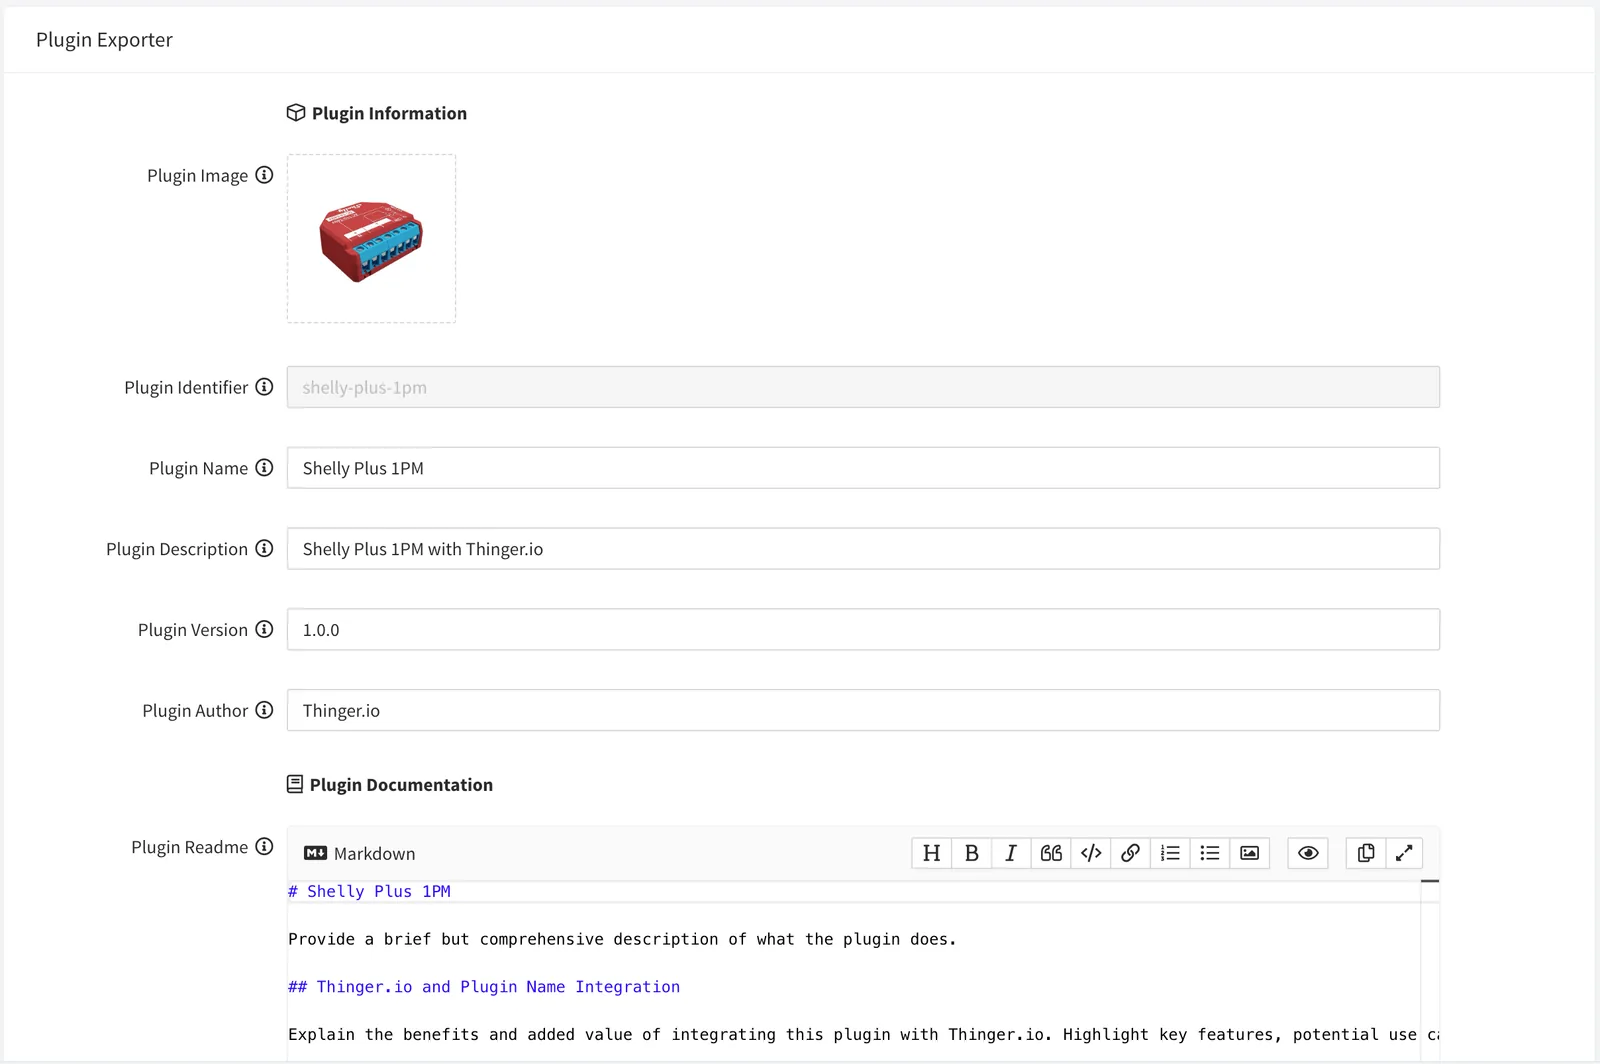1600x1064 pixels.
Task: Toggle bold formatting in the editor
Action: point(971,853)
